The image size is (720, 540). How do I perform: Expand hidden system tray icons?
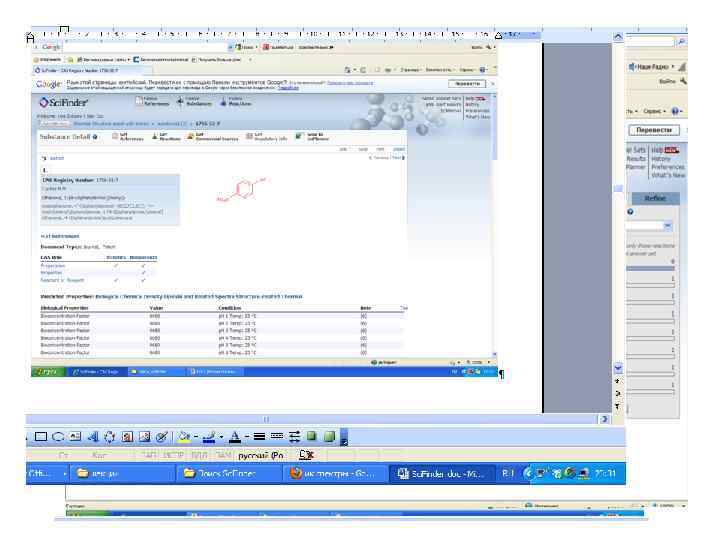(528, 473)
